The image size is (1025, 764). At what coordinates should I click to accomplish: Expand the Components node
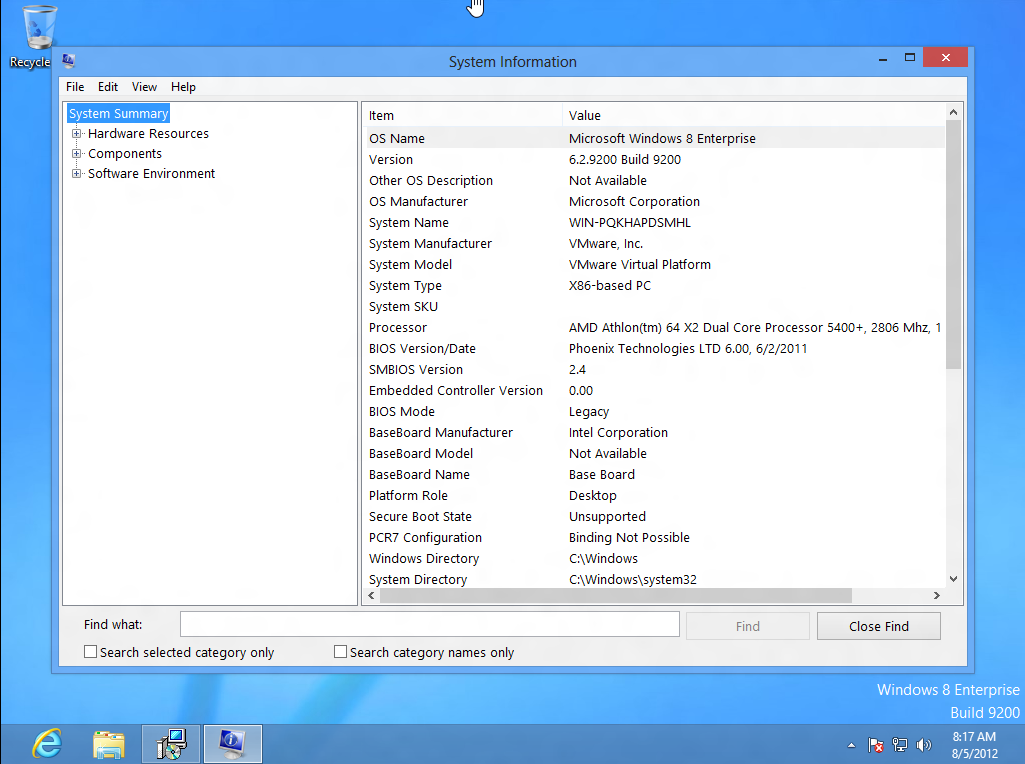76,154
